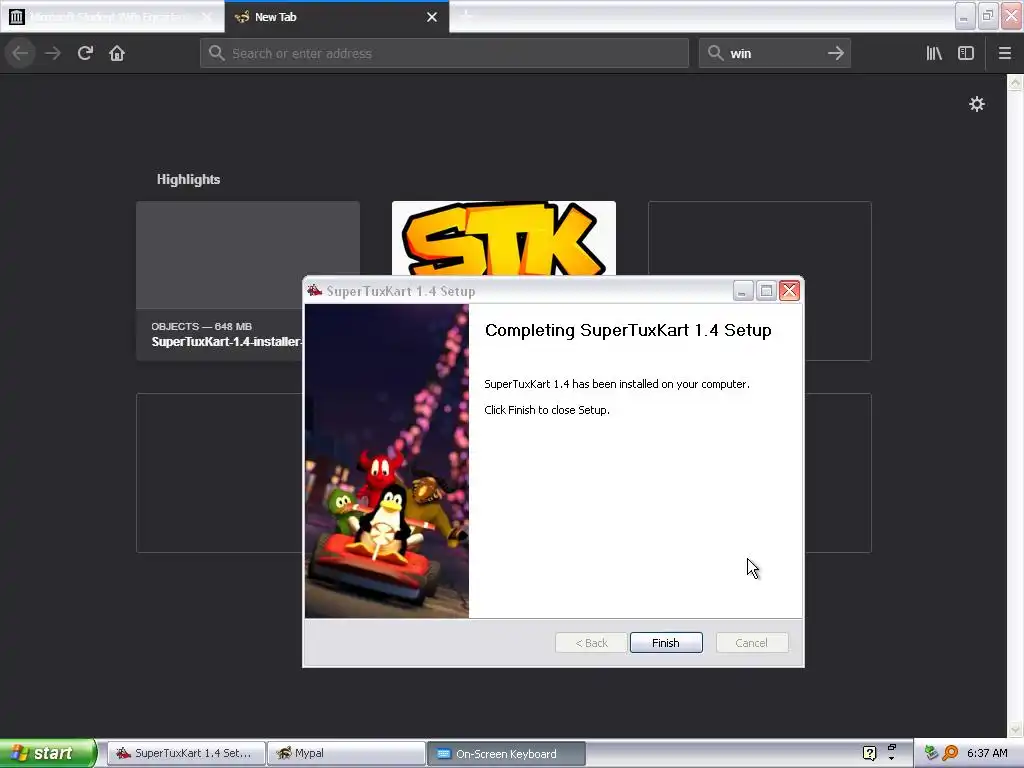Click the Search or enter address field
1024x768 pixels.
click(444, 54)
